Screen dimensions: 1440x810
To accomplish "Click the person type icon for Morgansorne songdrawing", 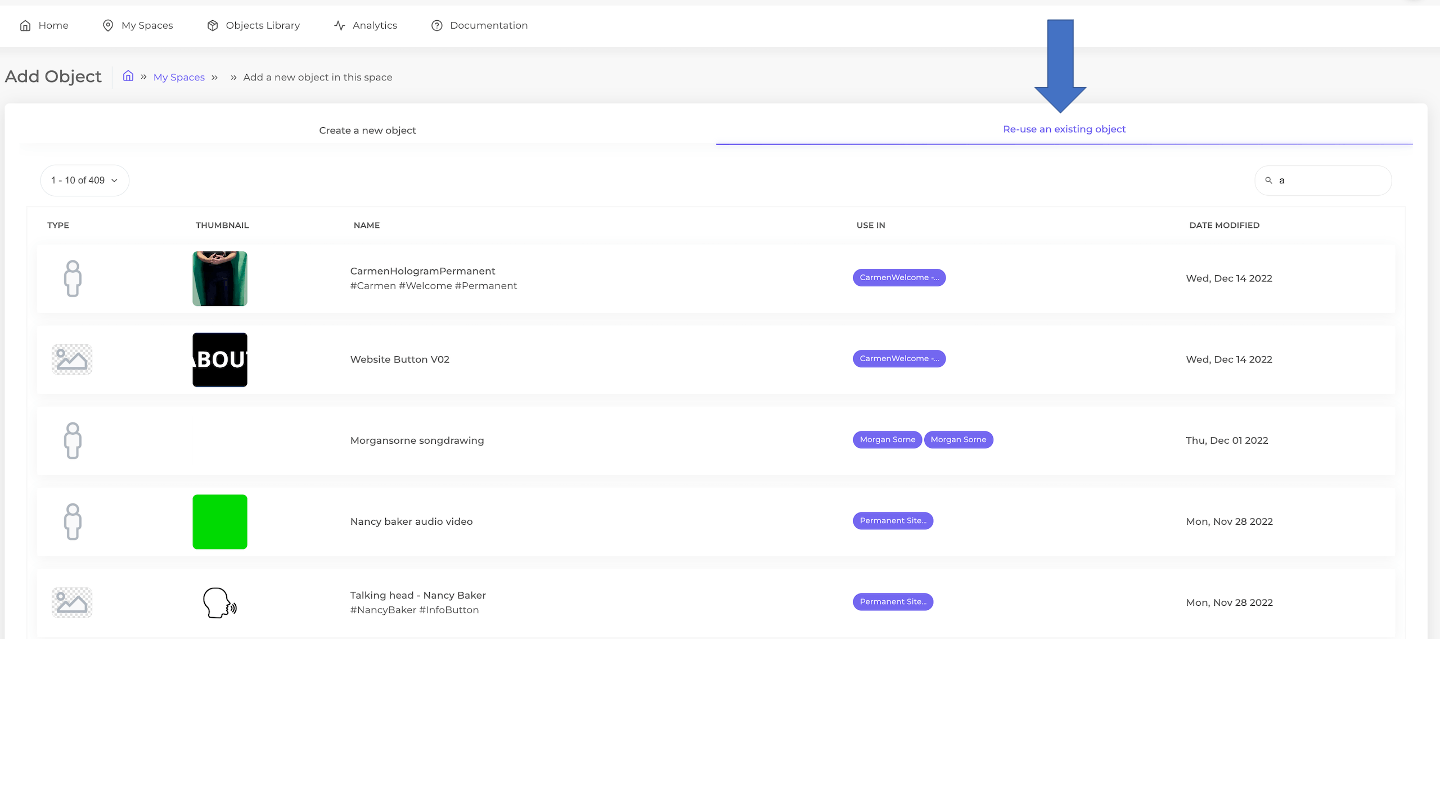I will (x=72, y=441).
